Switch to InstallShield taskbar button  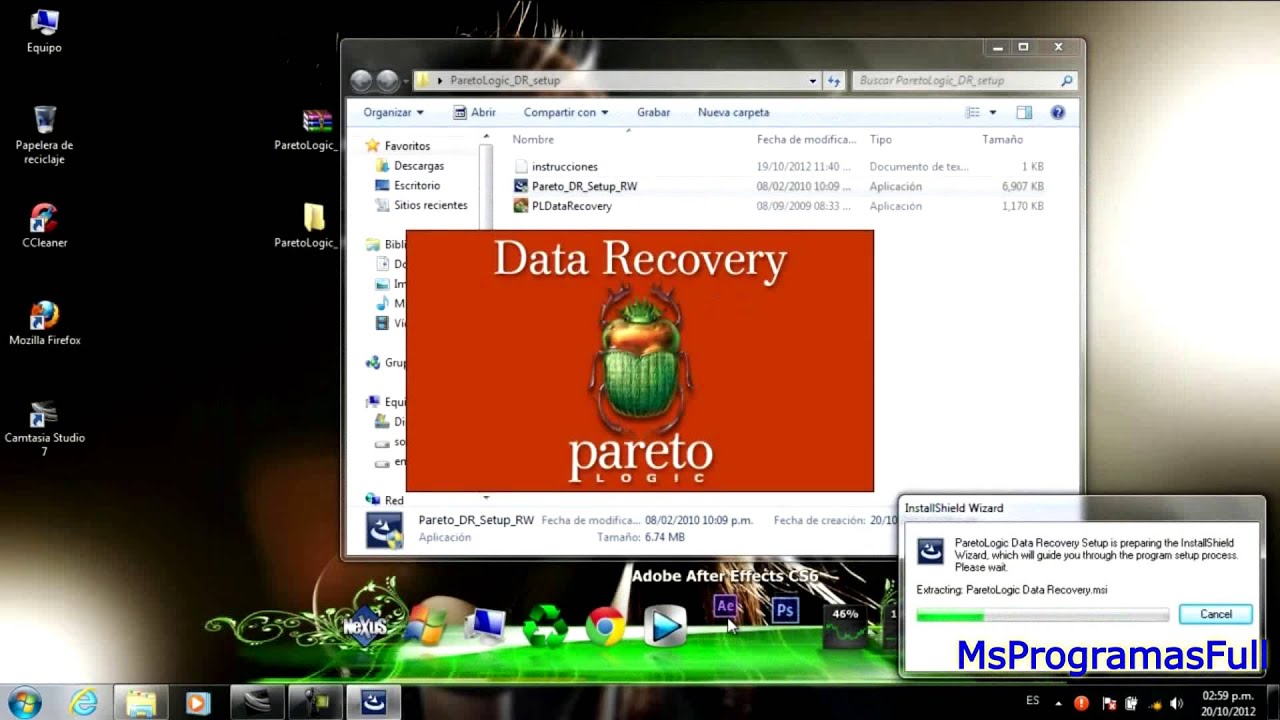coord(374,703)
